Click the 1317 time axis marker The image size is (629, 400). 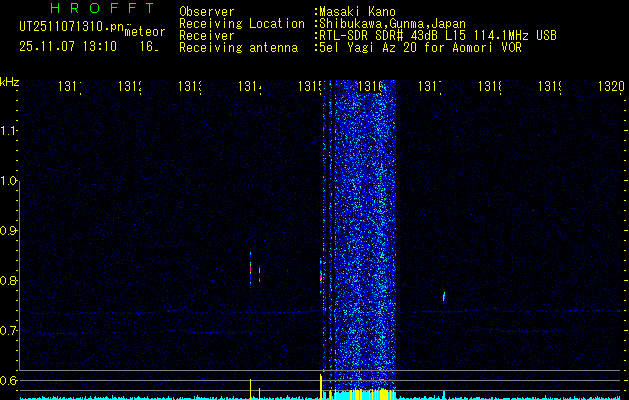point(430,86)
